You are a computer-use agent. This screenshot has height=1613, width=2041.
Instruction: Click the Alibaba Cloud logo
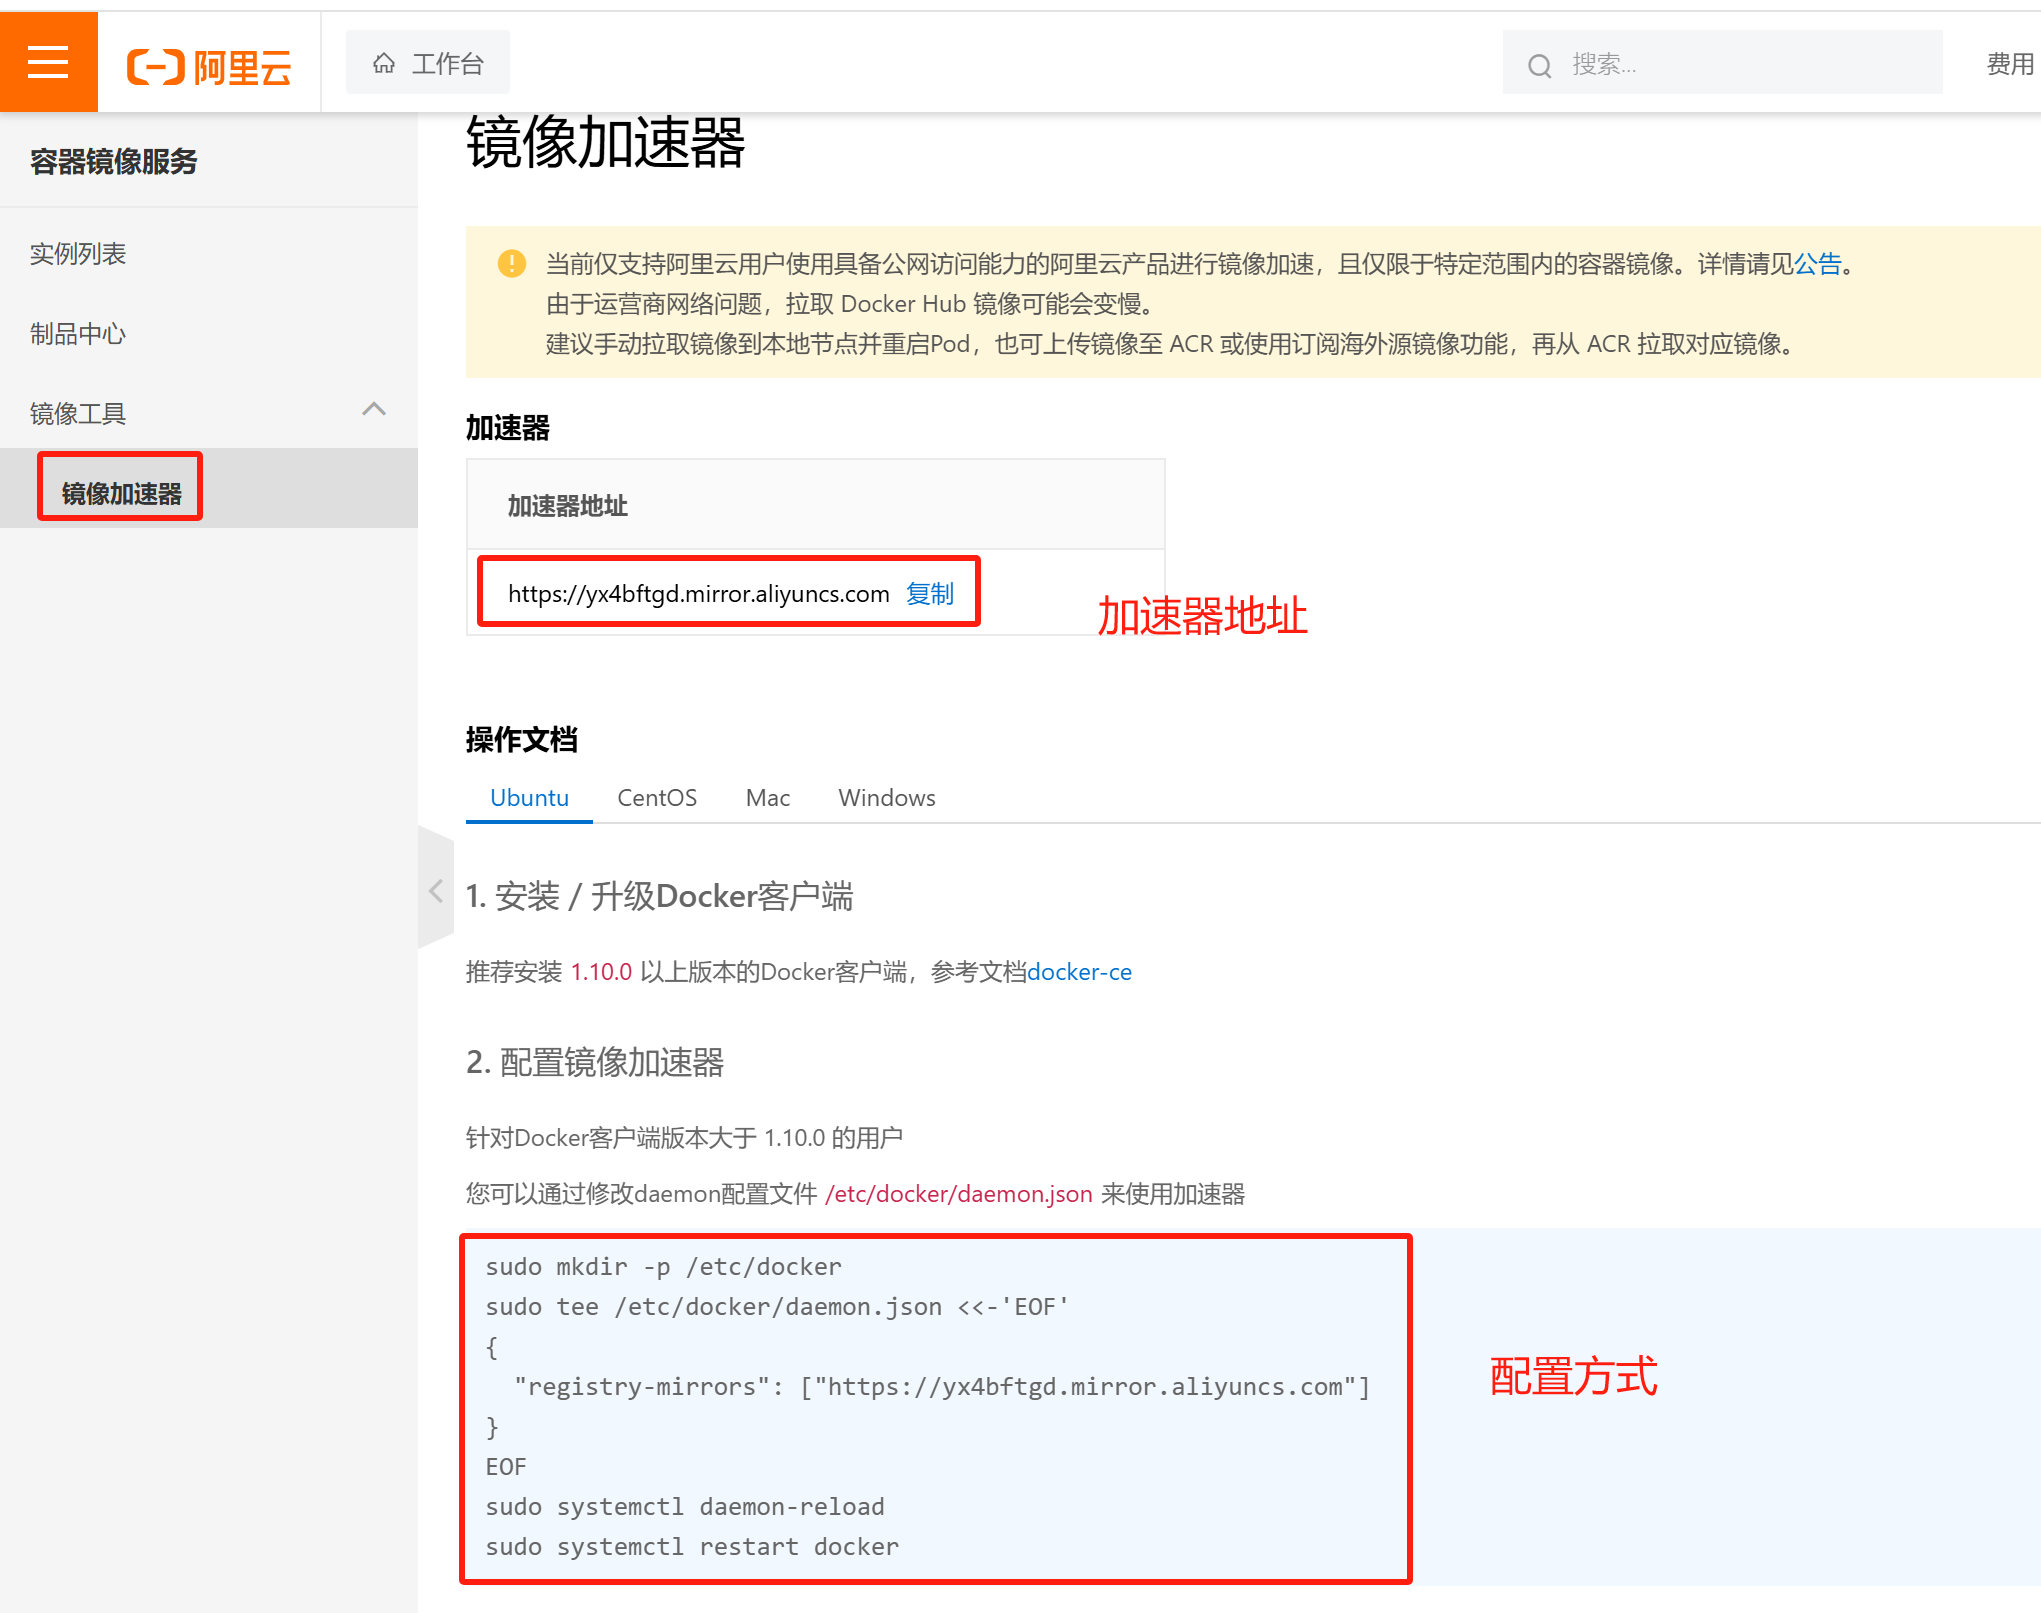tap(209, 67)
